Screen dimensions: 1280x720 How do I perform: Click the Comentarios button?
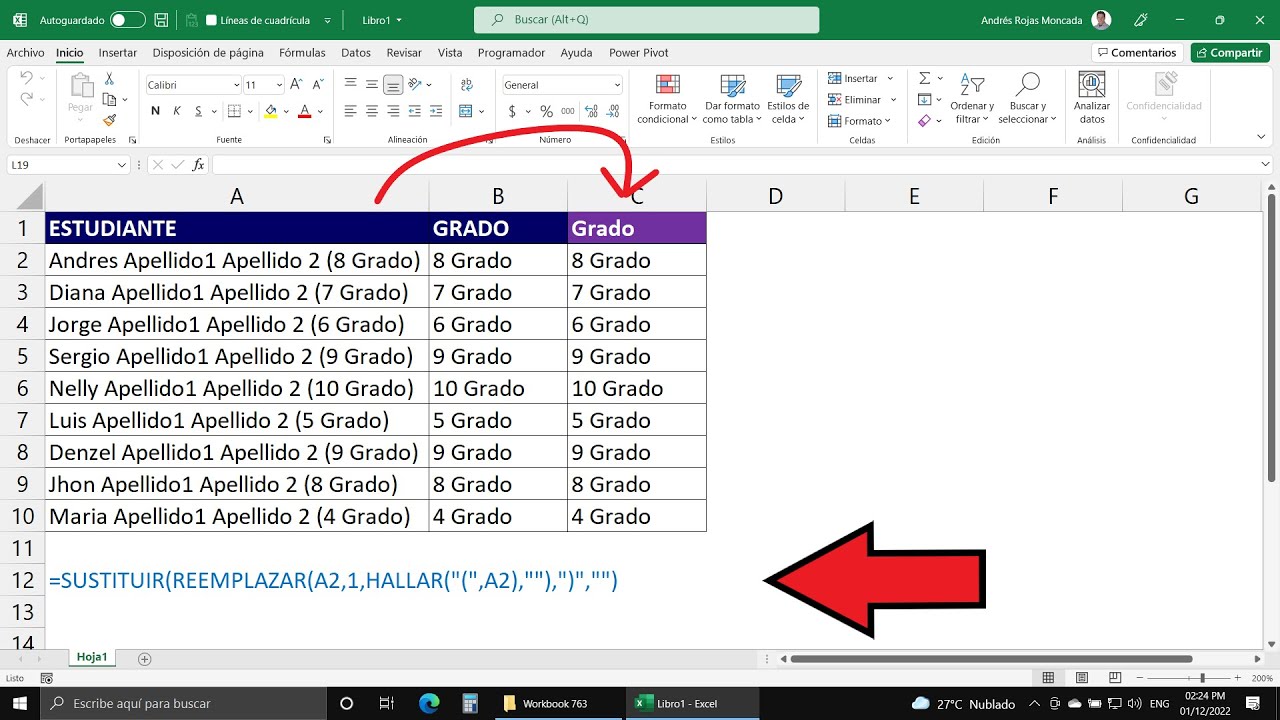click(1137, 53)
